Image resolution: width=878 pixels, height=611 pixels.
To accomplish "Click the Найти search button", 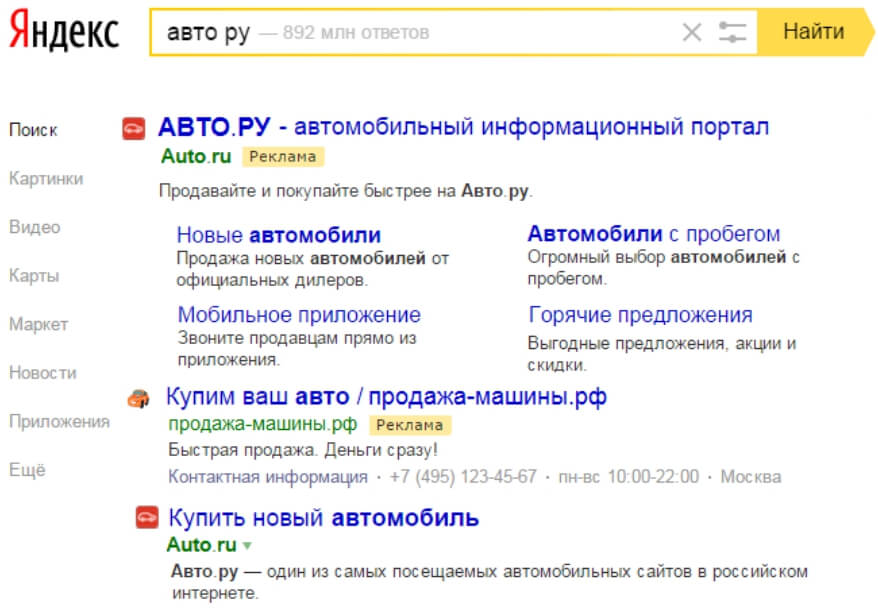I will click(815, 32).
